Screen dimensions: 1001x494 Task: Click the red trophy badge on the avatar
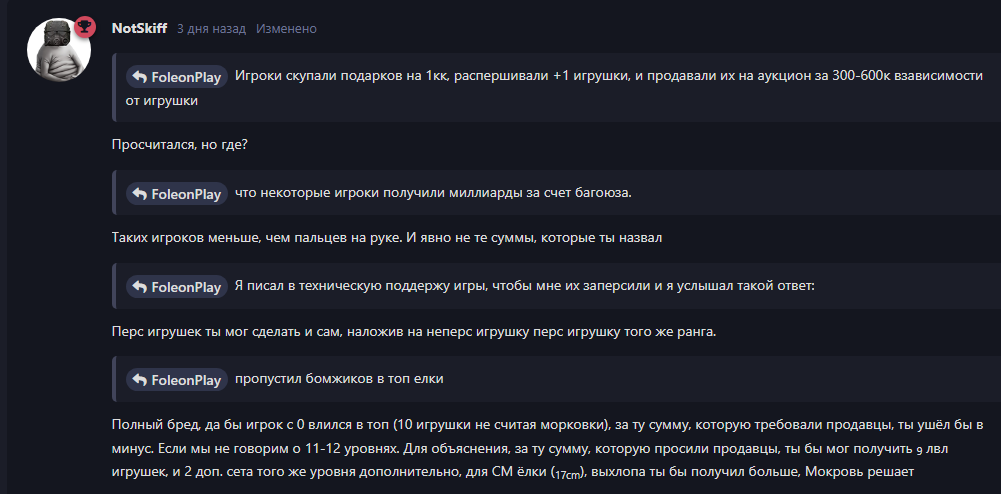tap(84, 27)
